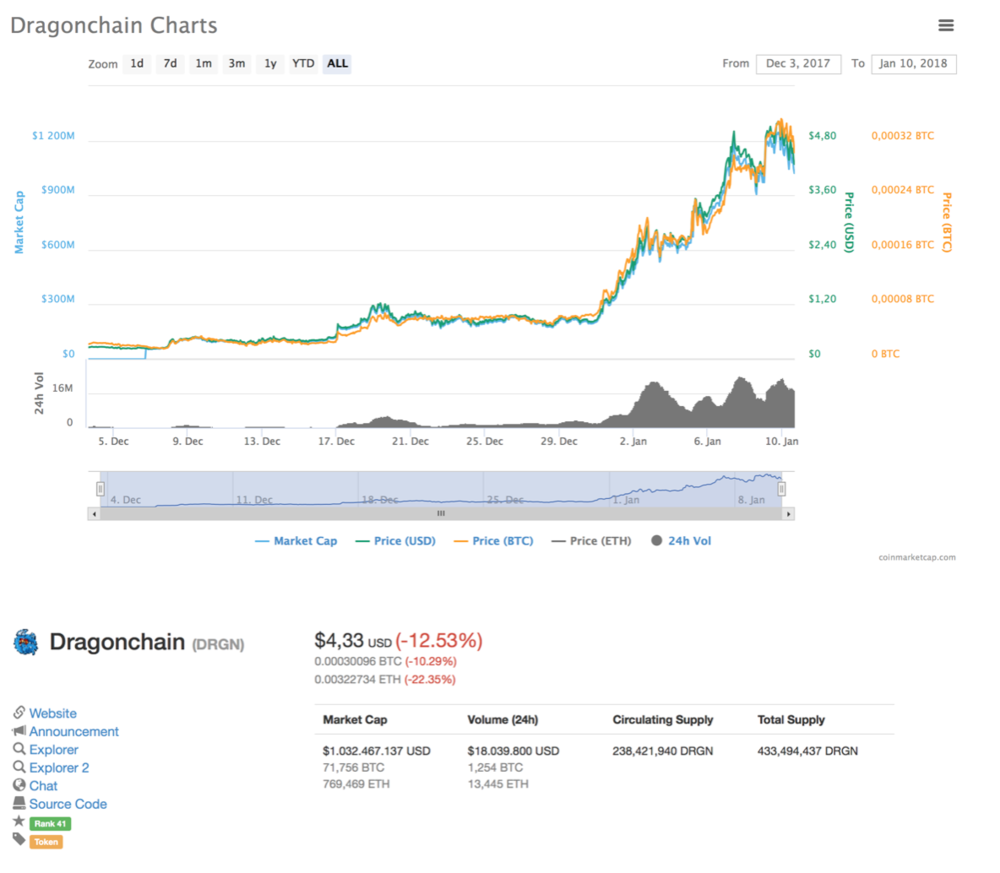Click the Market Cap column header
Screen dimensions: 1000x873
(355, 719)
